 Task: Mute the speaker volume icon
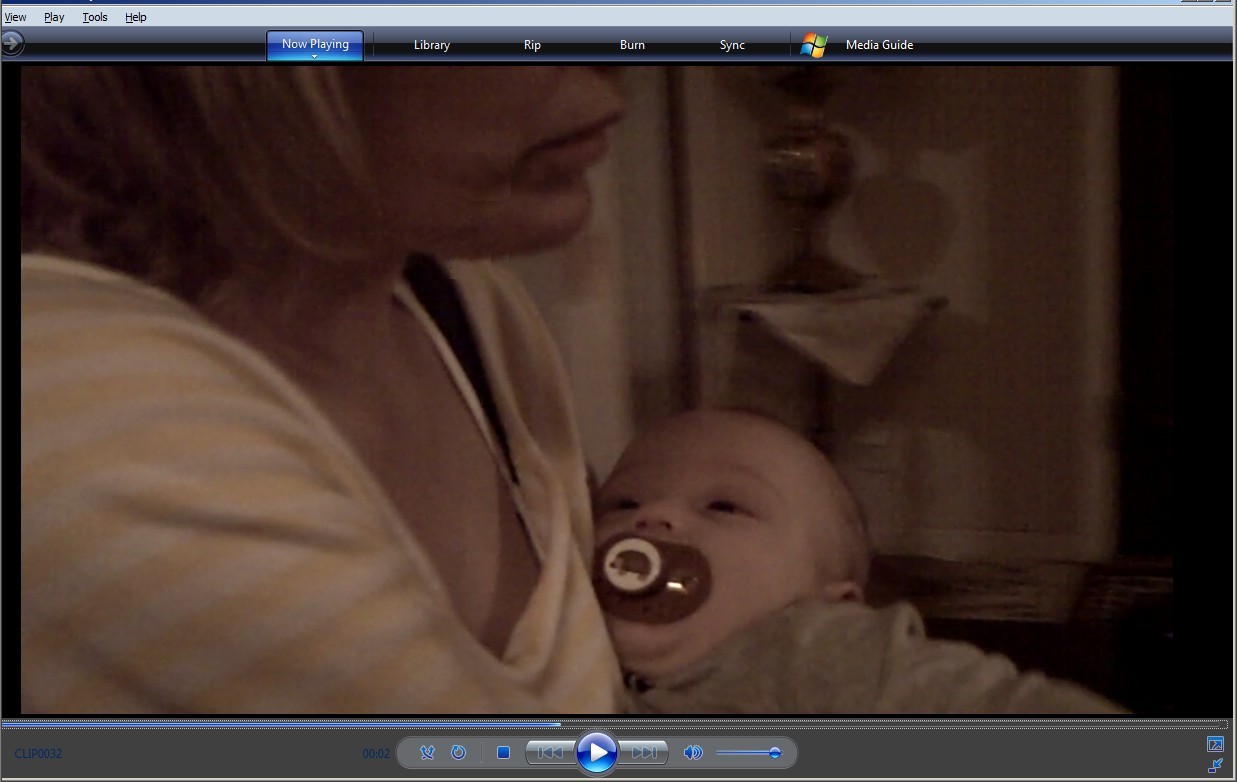click(x=692, y=753)
